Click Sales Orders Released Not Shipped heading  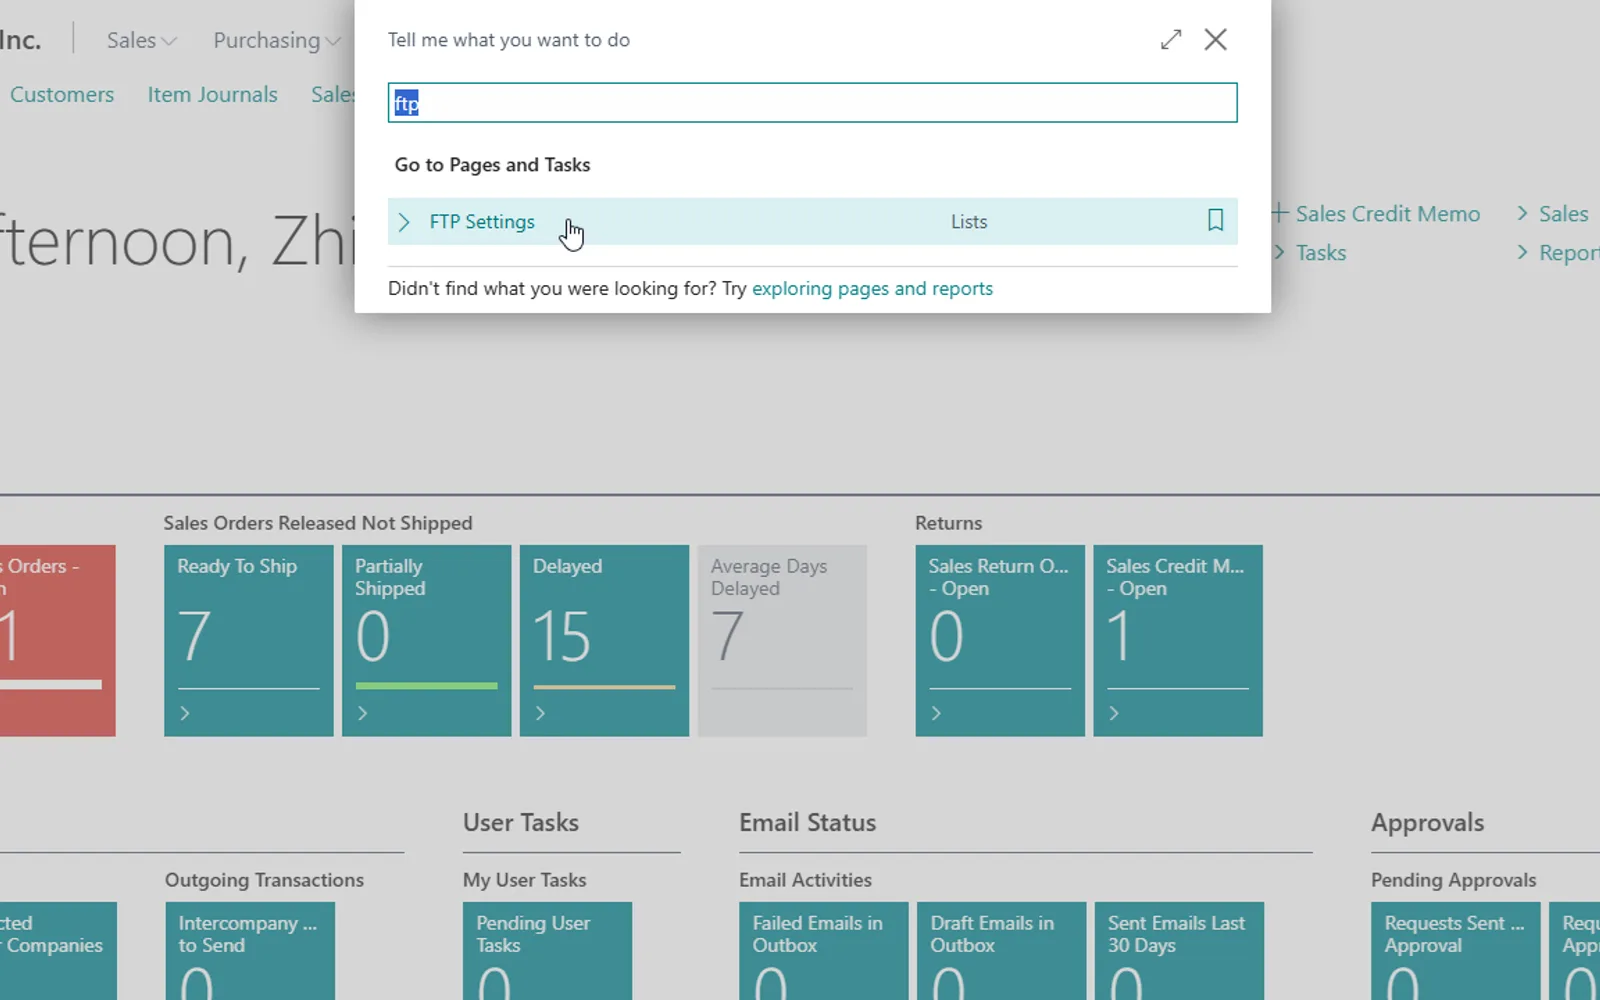pos(318,523)
